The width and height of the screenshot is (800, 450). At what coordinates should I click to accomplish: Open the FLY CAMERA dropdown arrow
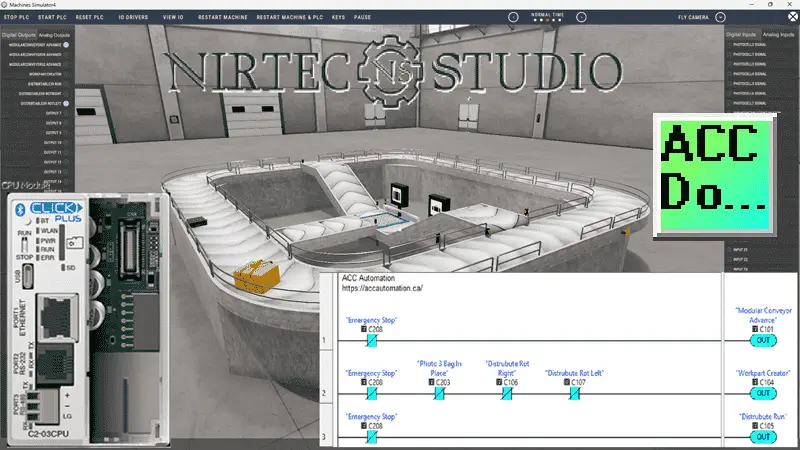click(x=720, y=17)
